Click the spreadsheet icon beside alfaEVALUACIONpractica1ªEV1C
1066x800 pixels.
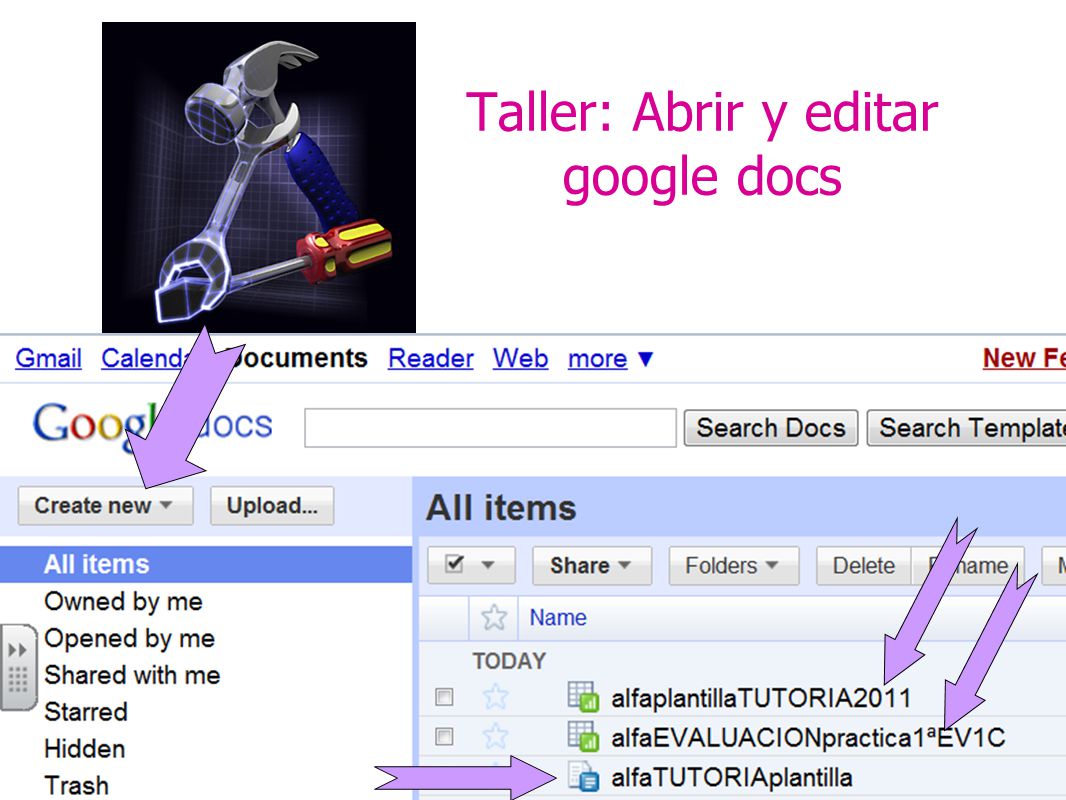[x=583, y=736]
